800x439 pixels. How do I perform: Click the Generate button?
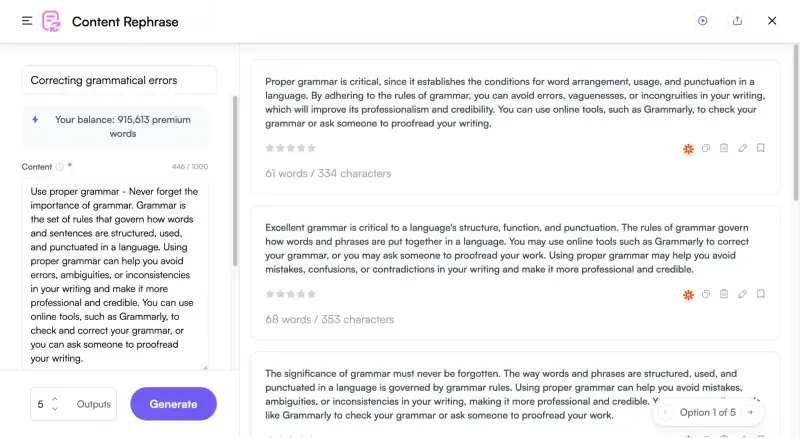[173, 404]
